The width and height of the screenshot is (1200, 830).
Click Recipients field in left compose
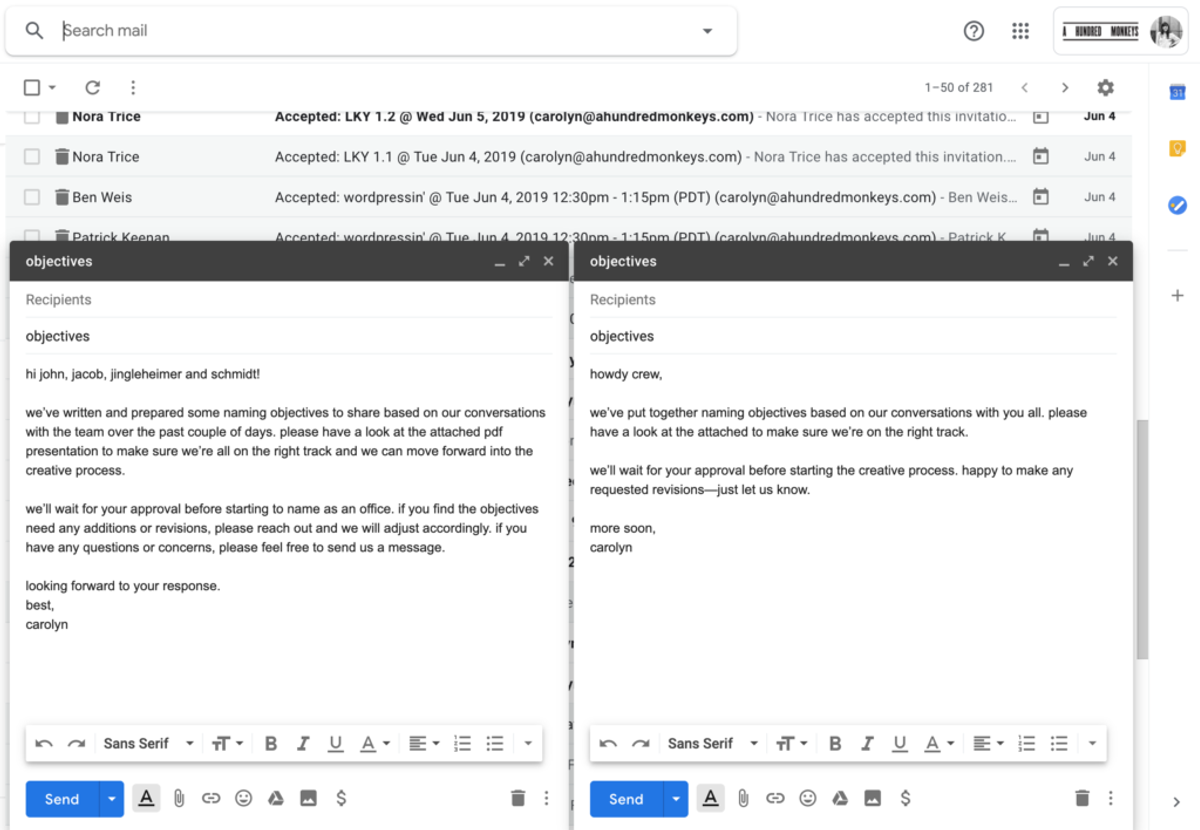[288, 300]
